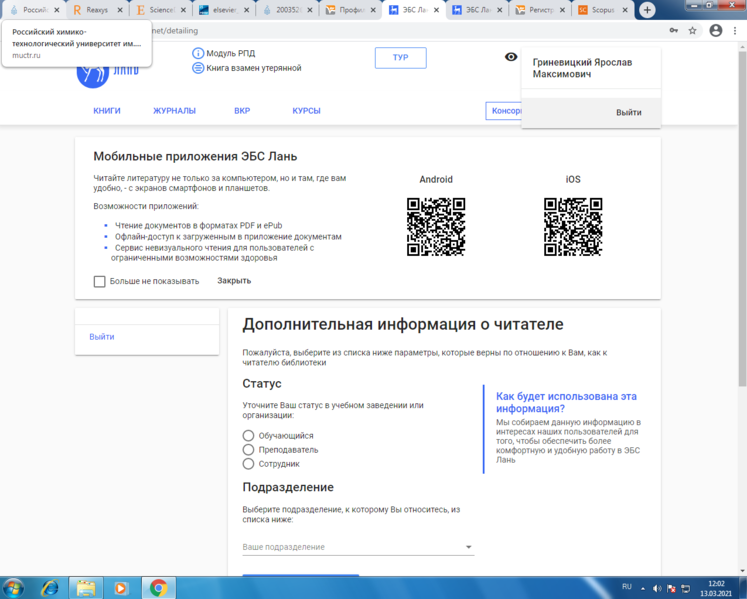Image resolution: width=747 pixels, height=599 pixels.
Task: Show hidden tray icons arrow
Action: point(643,589)
